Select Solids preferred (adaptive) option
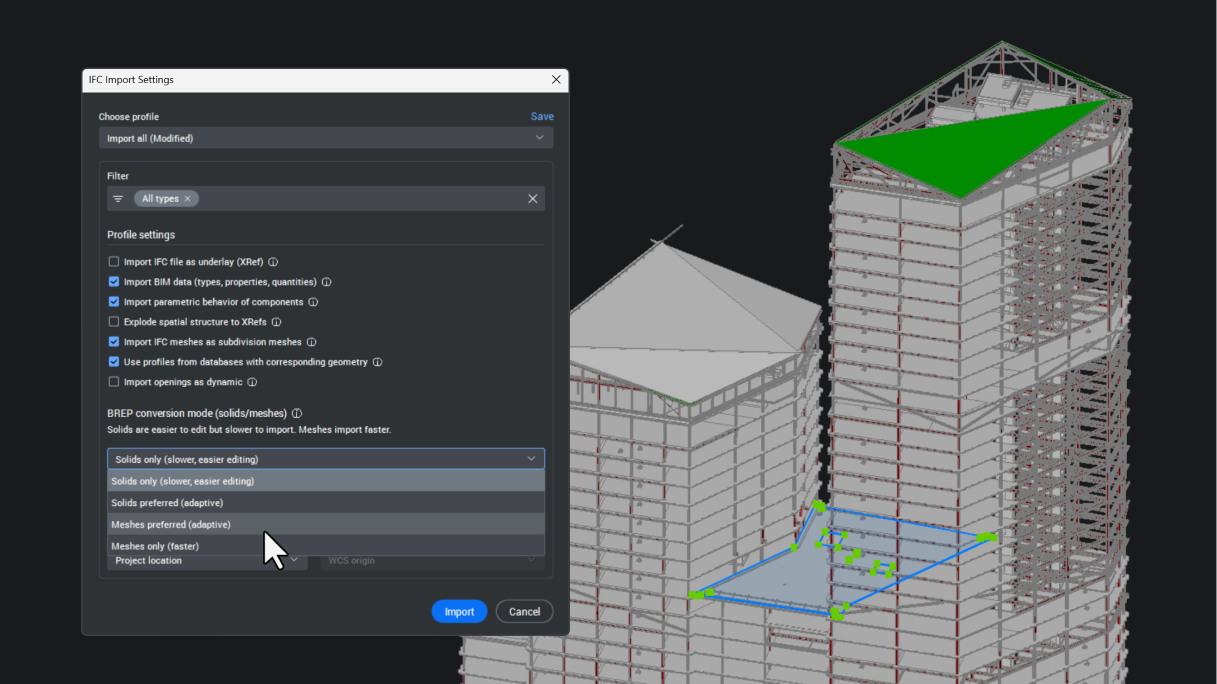 coord(326,503)
